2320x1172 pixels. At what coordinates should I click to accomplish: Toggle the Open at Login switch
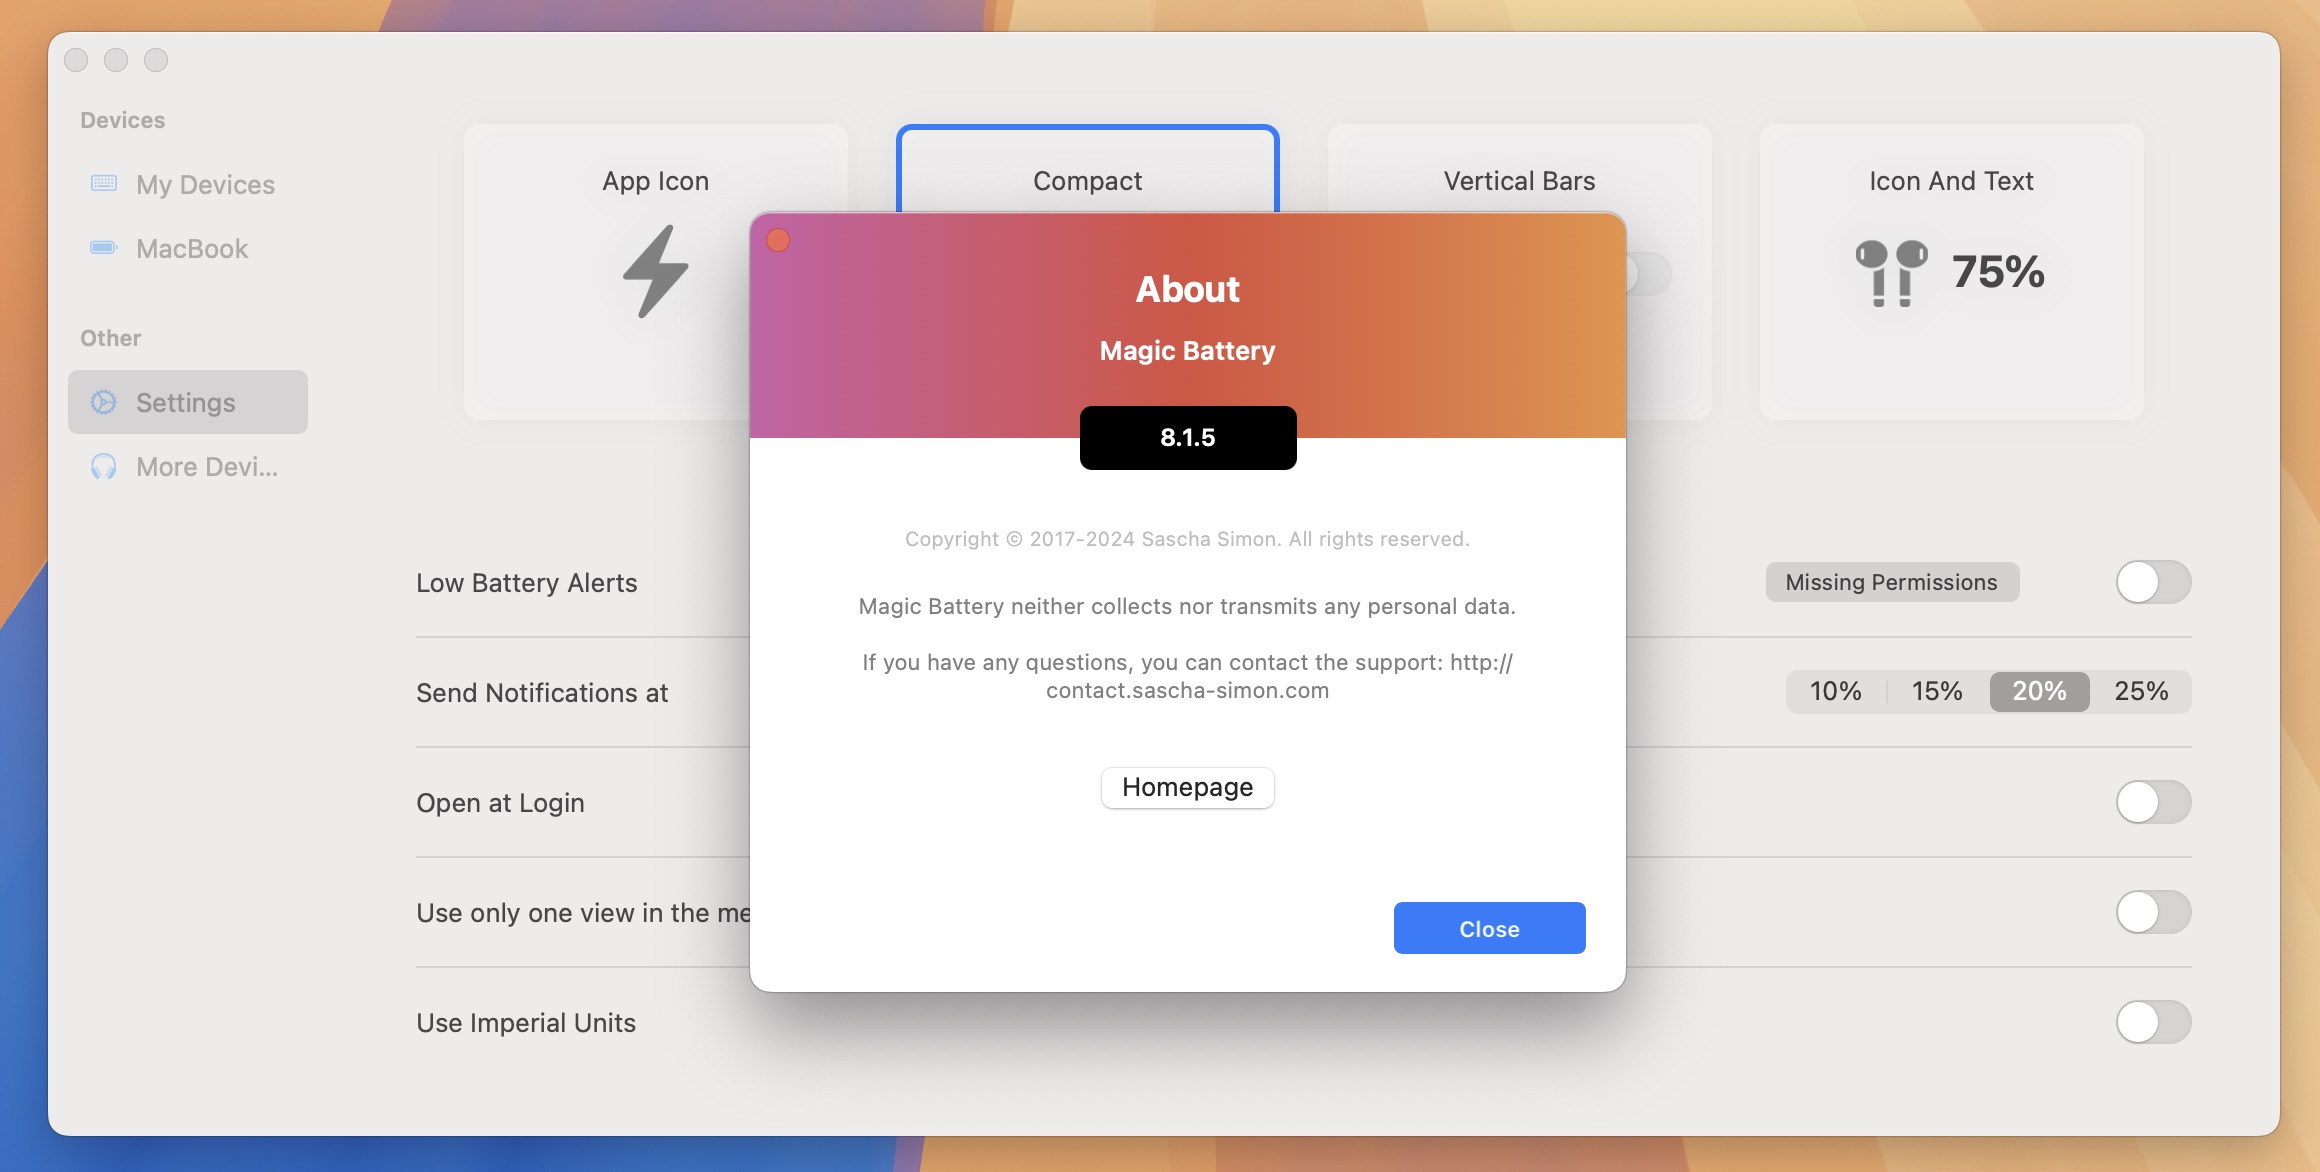pos(2154,801)
